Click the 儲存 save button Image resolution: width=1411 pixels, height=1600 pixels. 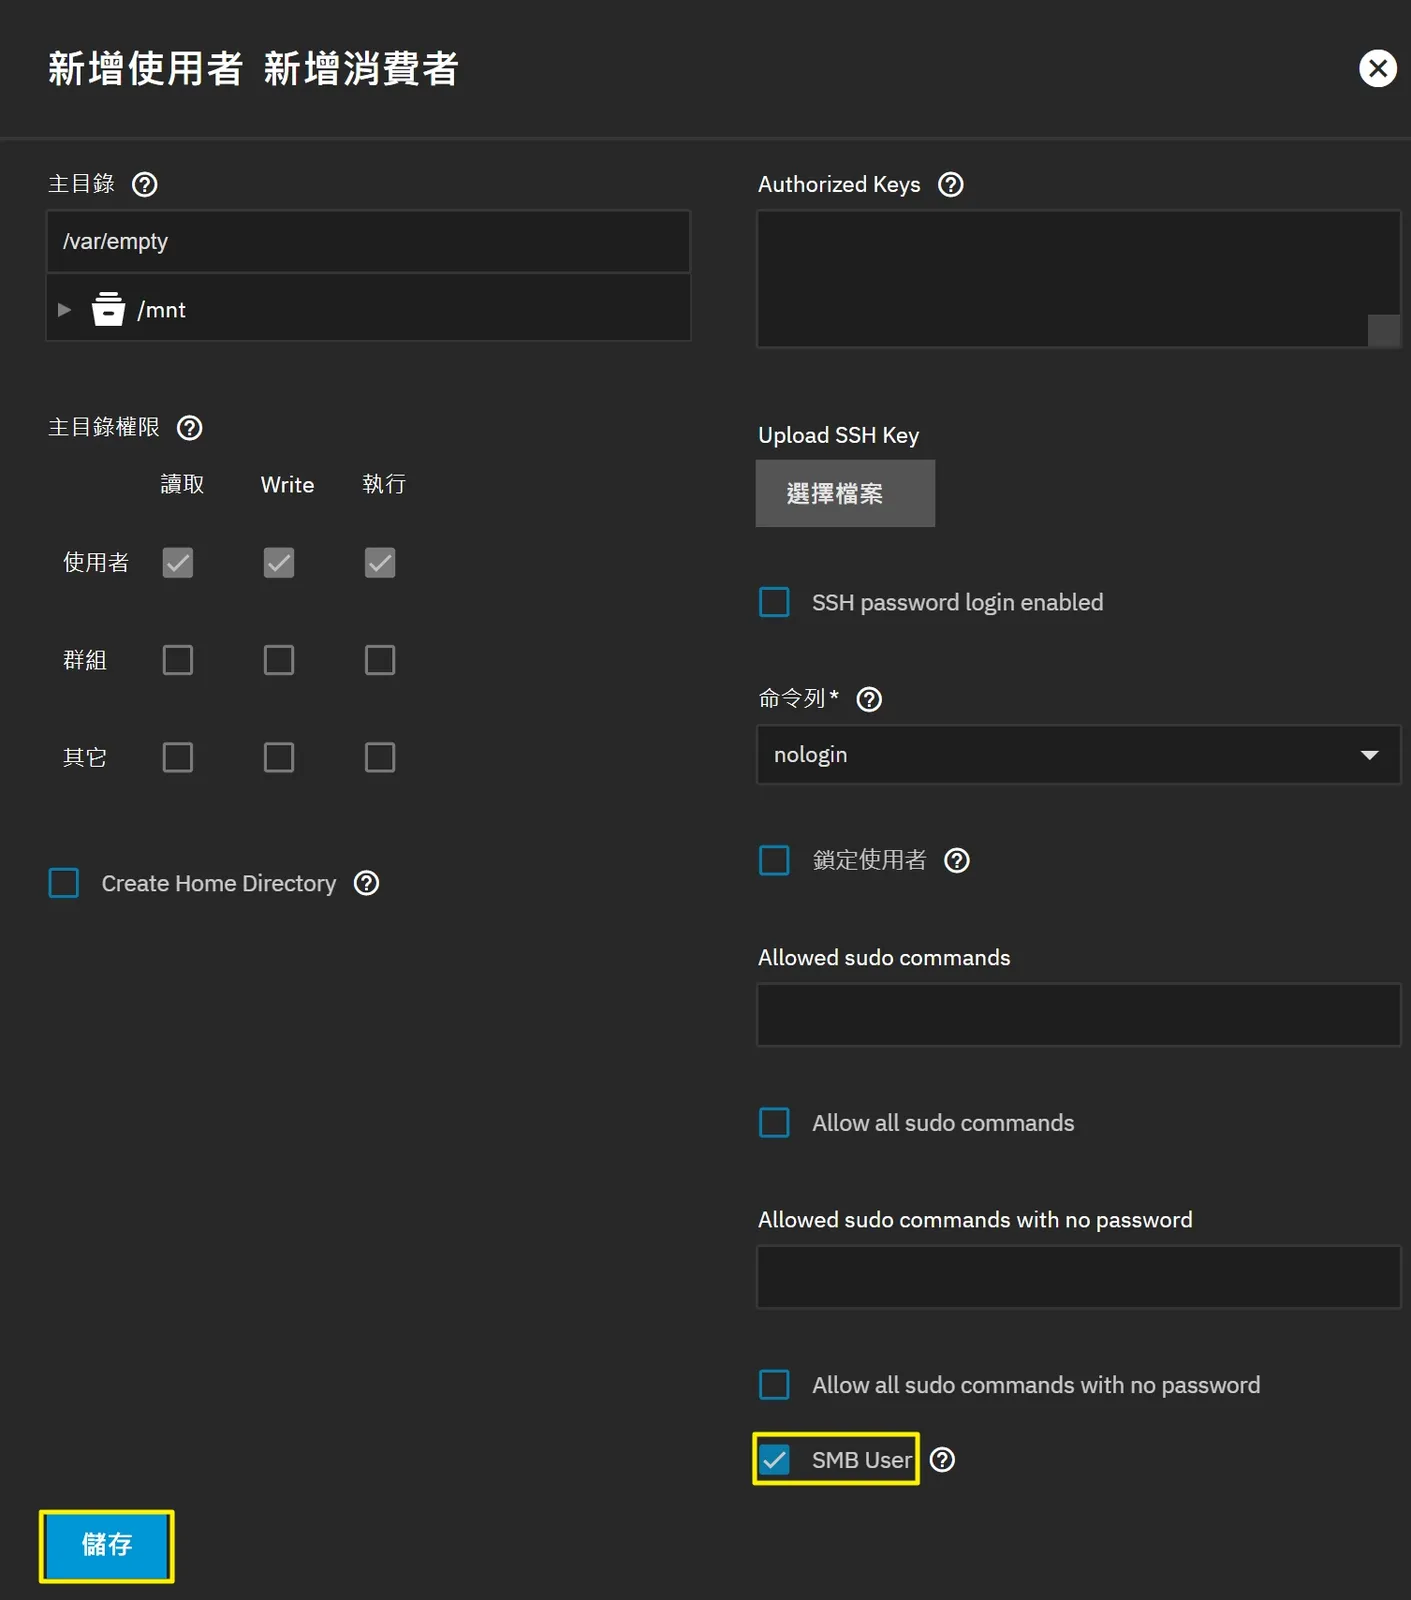coord(107,1546)
